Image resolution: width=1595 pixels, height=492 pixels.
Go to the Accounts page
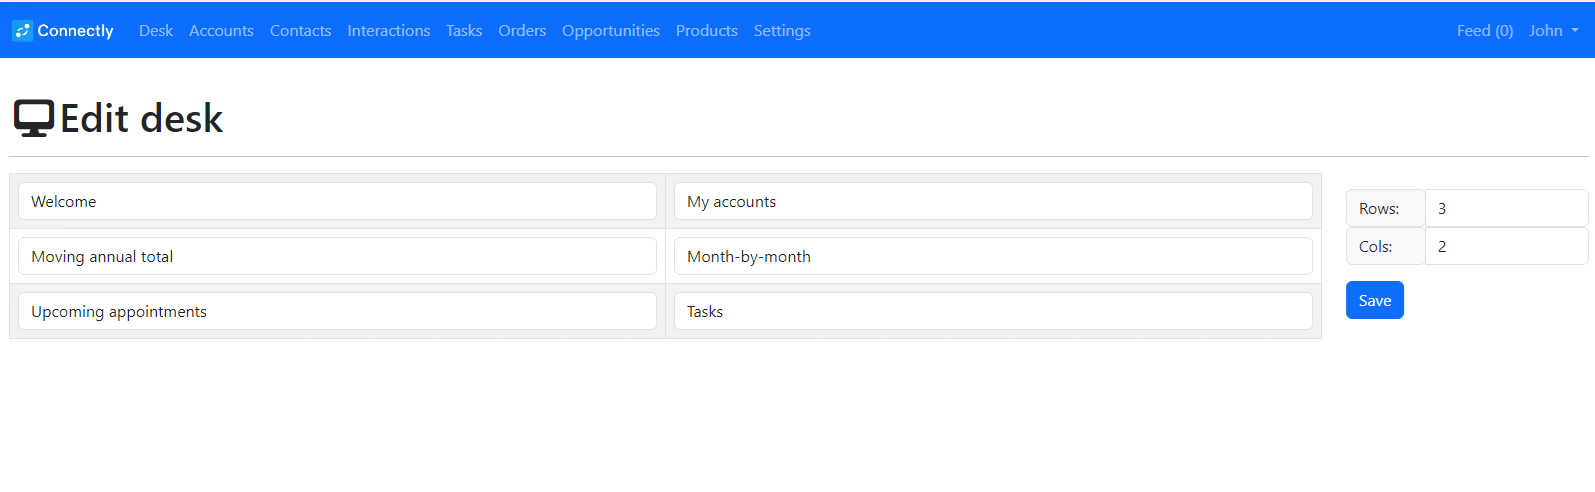pos(221,31)
